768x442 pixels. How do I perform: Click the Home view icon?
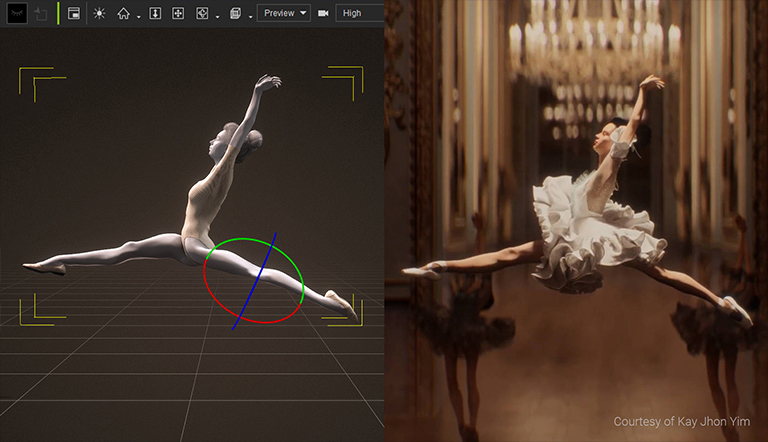tap(123, 14)
